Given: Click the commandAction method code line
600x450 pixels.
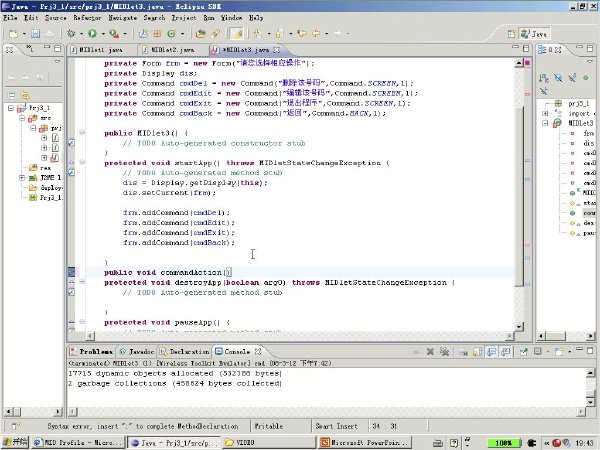Looking at the screenshot, I should [168, 272].
